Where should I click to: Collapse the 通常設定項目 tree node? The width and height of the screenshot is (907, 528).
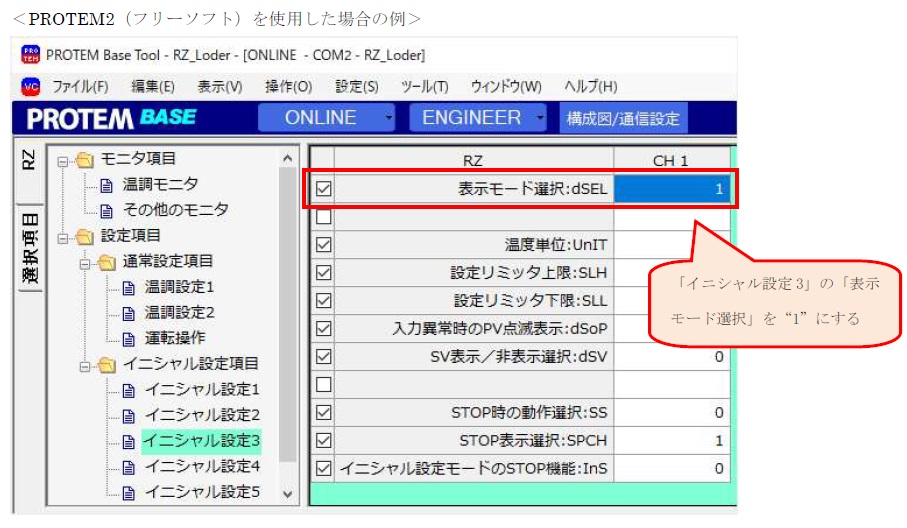pos(84,264)
